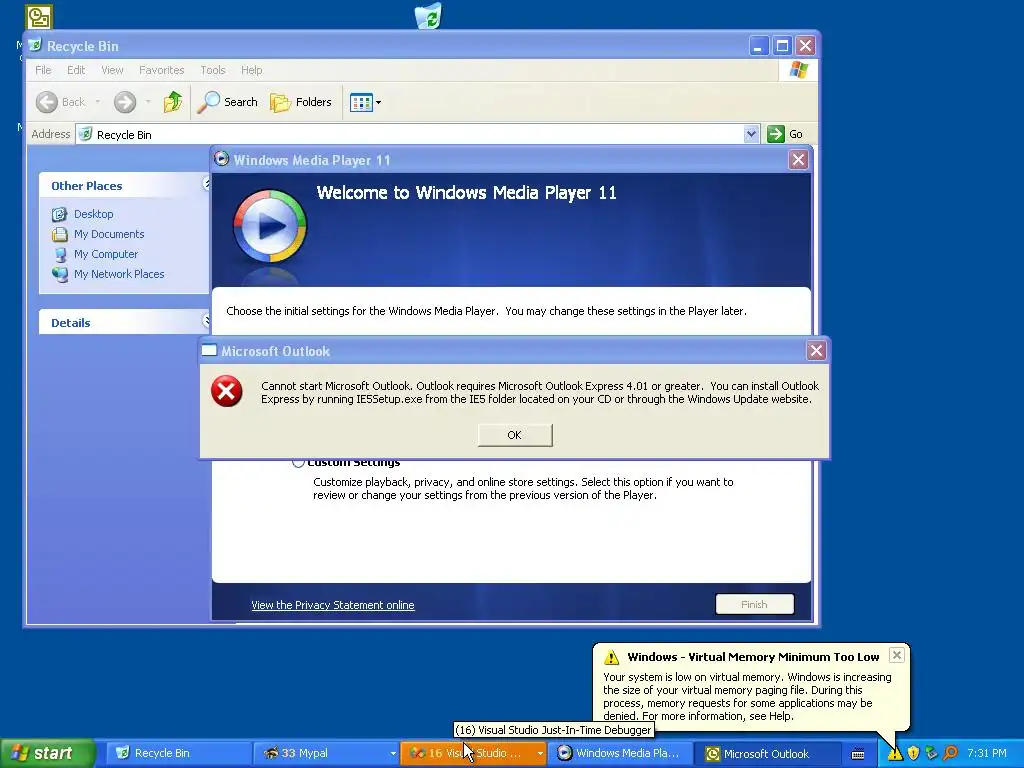Select the Custom Settings radio button

pyautogui.click(x=298, y=462)
